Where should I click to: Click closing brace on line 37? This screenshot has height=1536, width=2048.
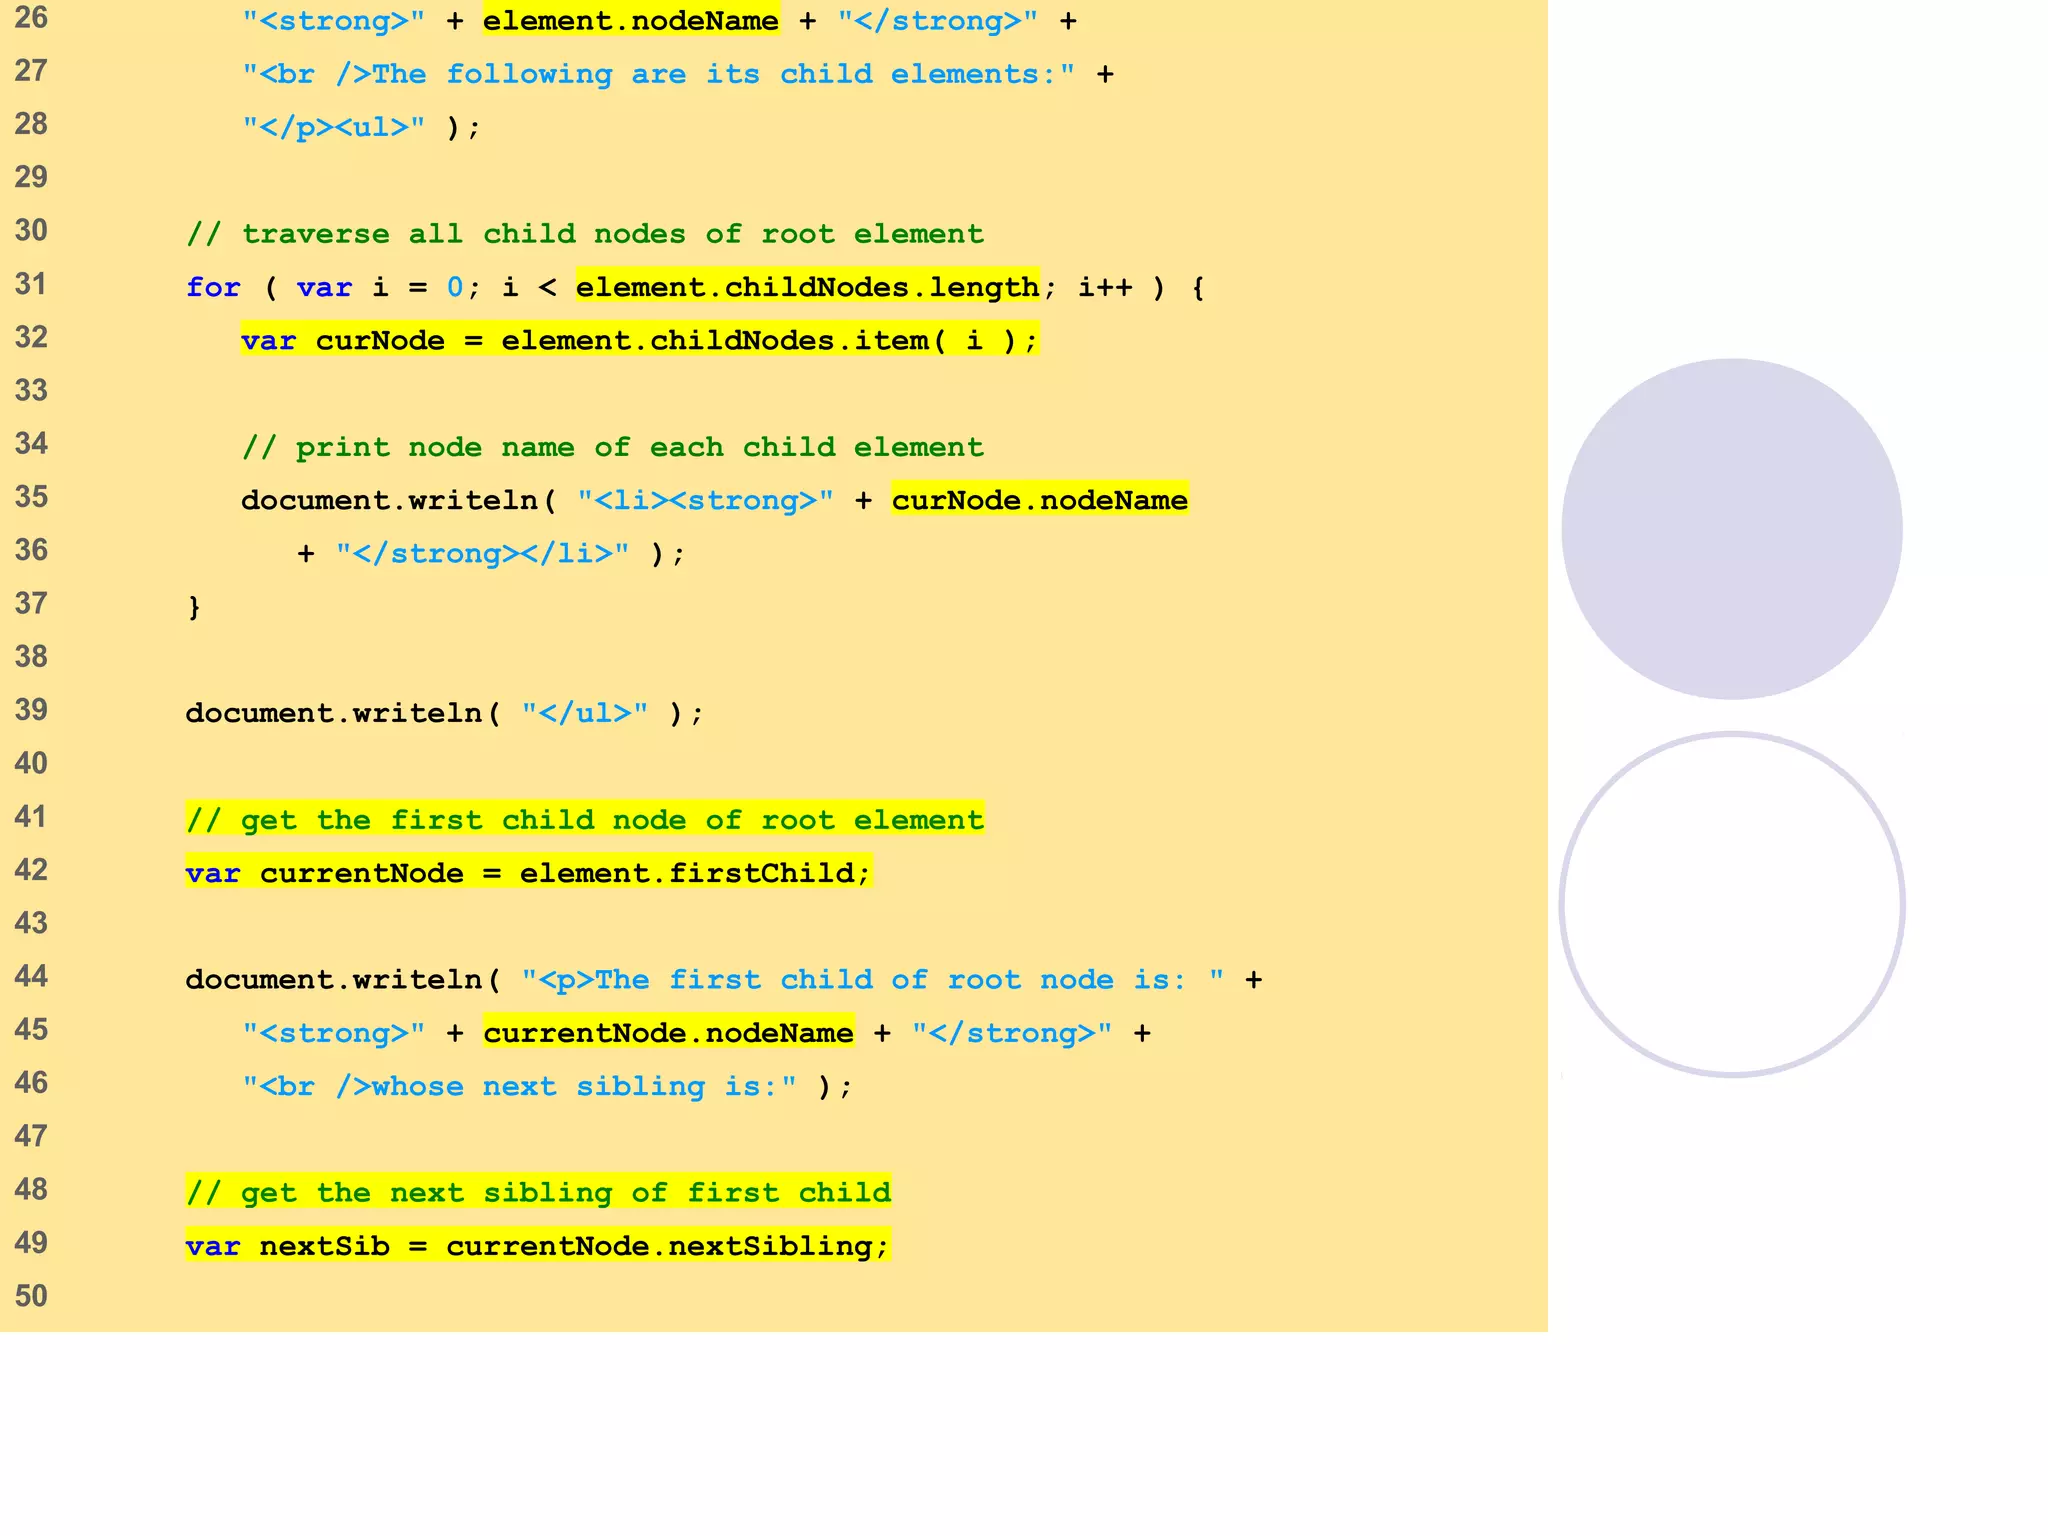[194, 607]
